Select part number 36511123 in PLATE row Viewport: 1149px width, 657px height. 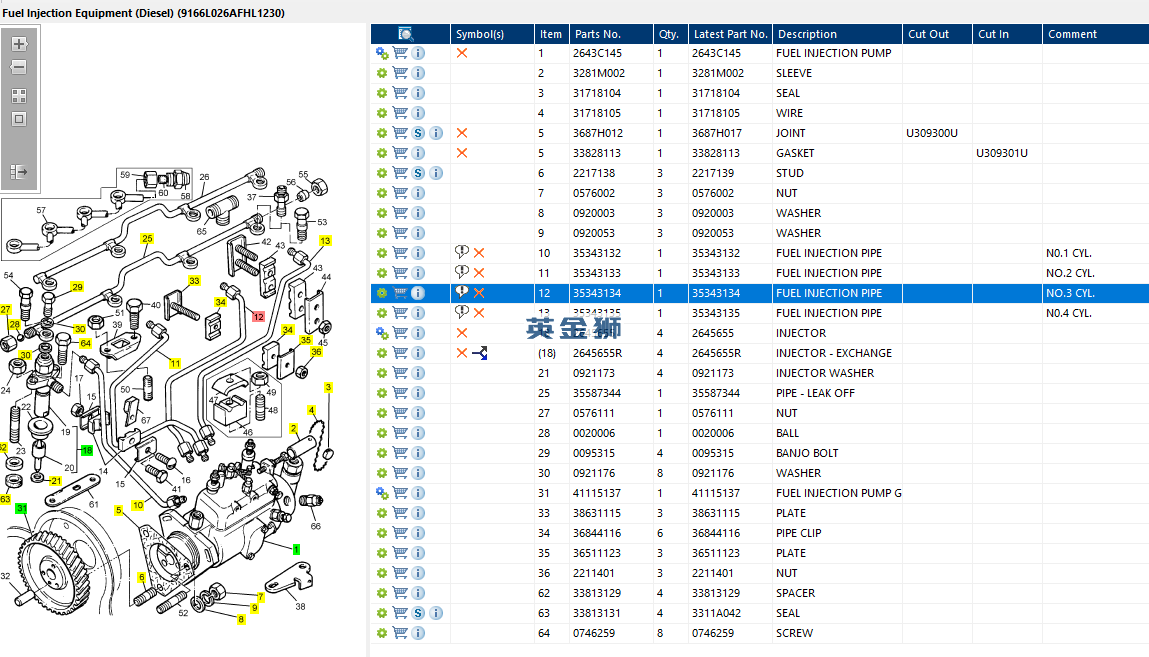pos(597,553)
